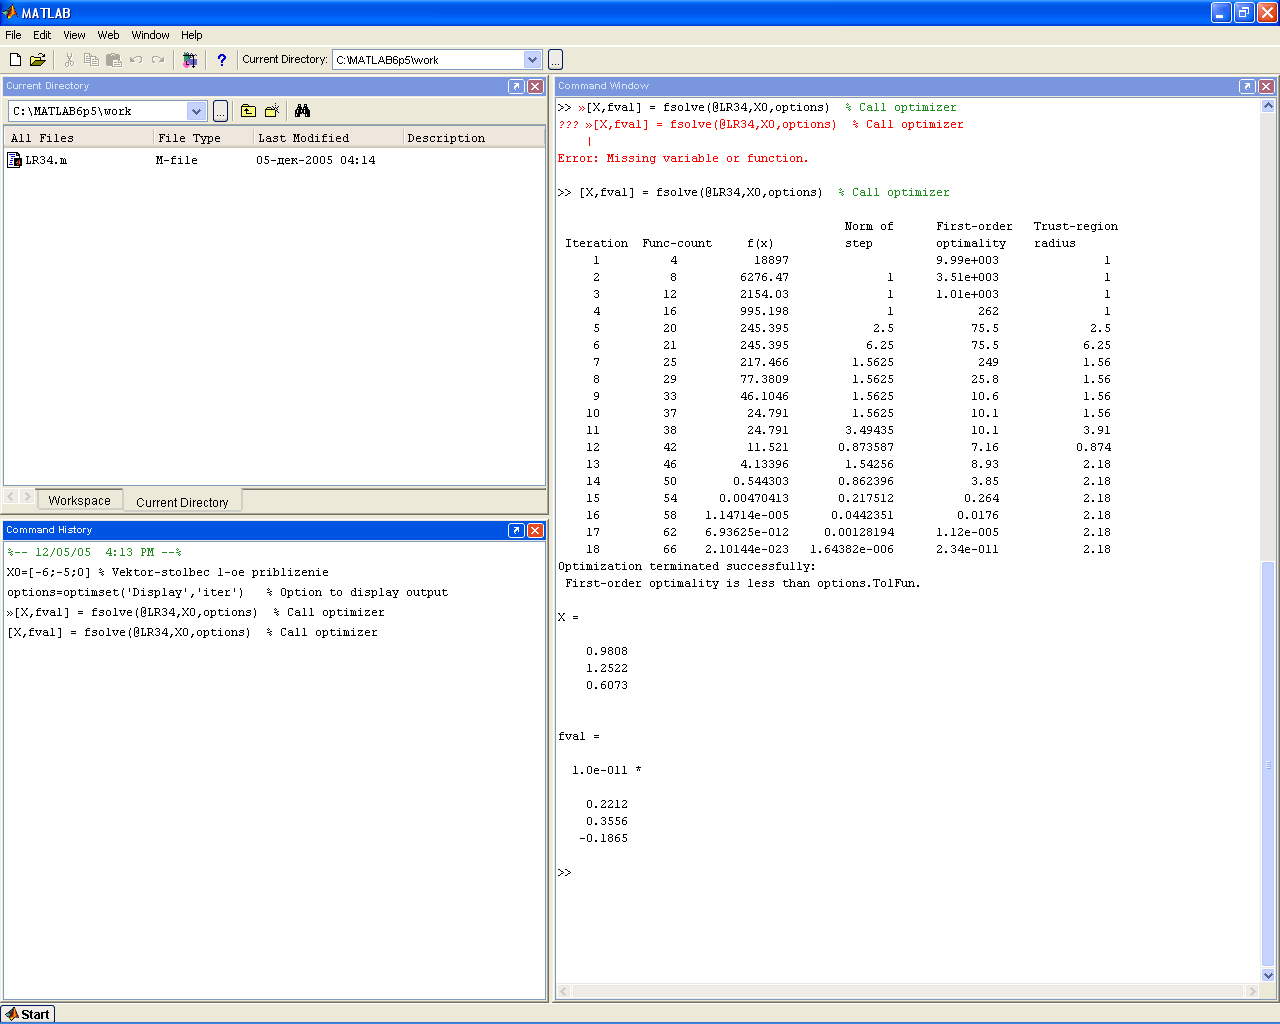Click the Paste clipboard icon
Screen dimensions: 1280x1024
pos(113,60)
